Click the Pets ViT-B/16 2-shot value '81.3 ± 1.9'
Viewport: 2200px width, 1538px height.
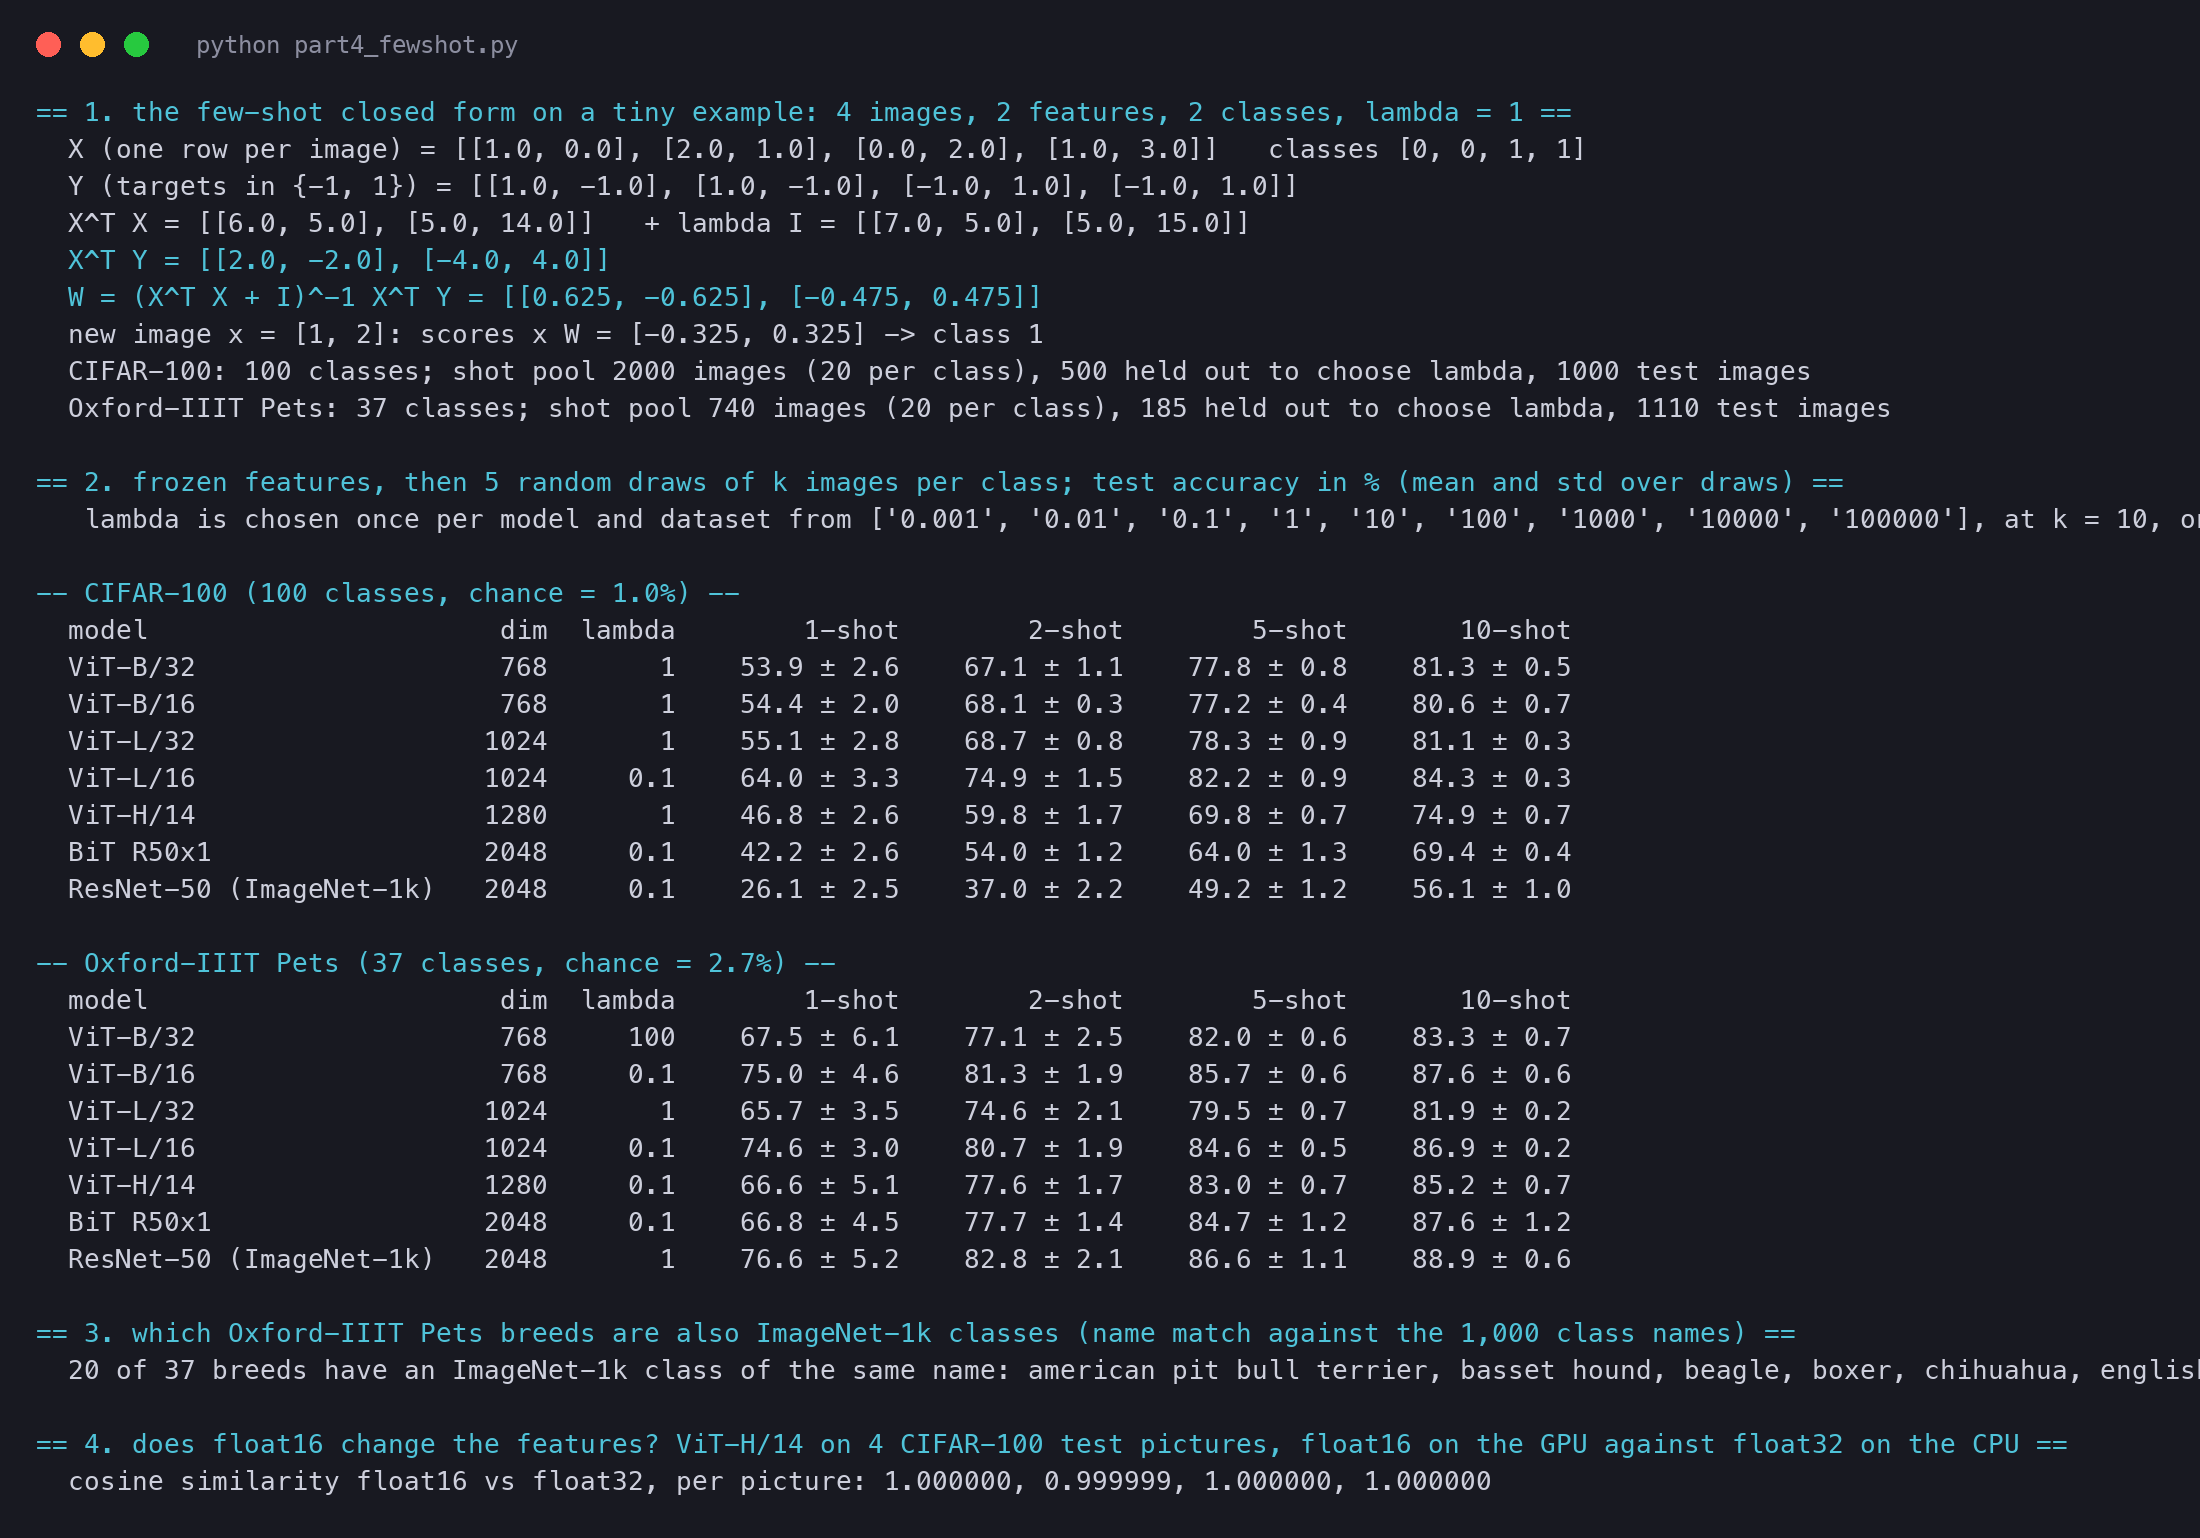click(x=1043, y=1074)
